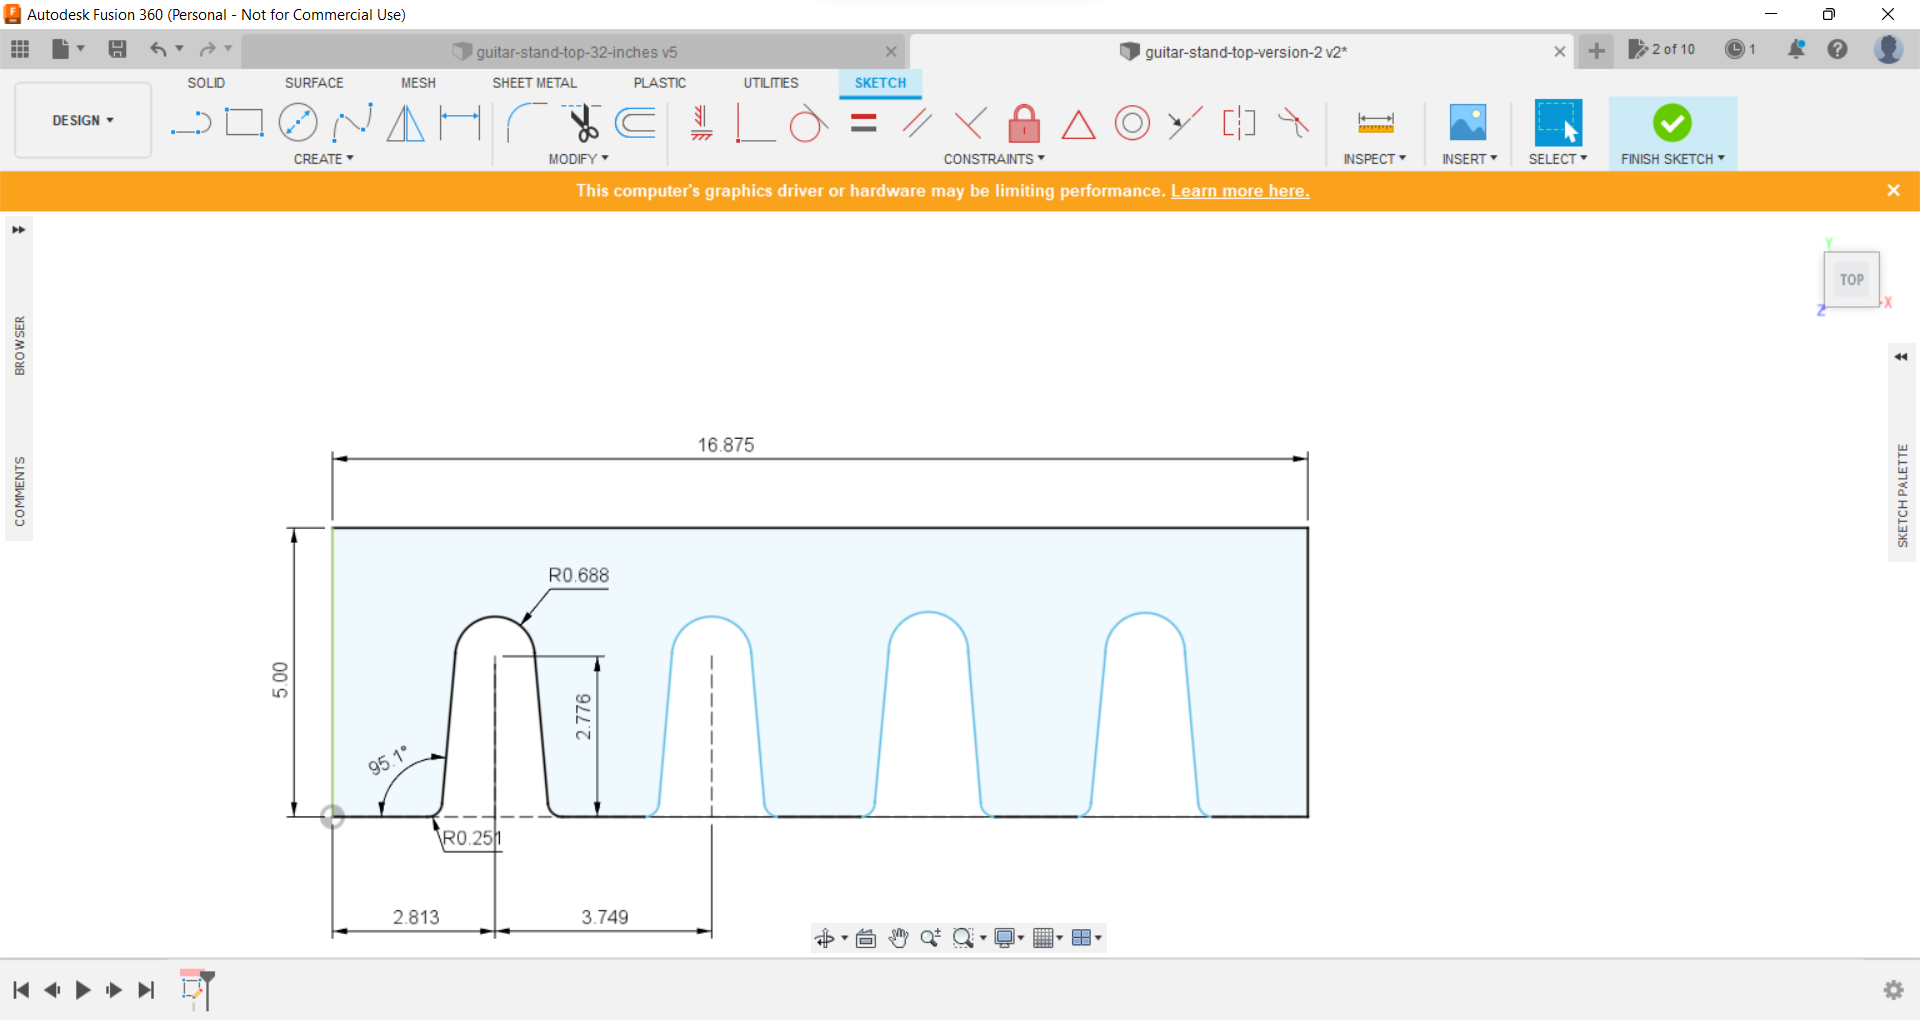This screenshot has height=1020, width=1920.
Task: Toggle the Parallel constraint
Action: tap(916, 122)
